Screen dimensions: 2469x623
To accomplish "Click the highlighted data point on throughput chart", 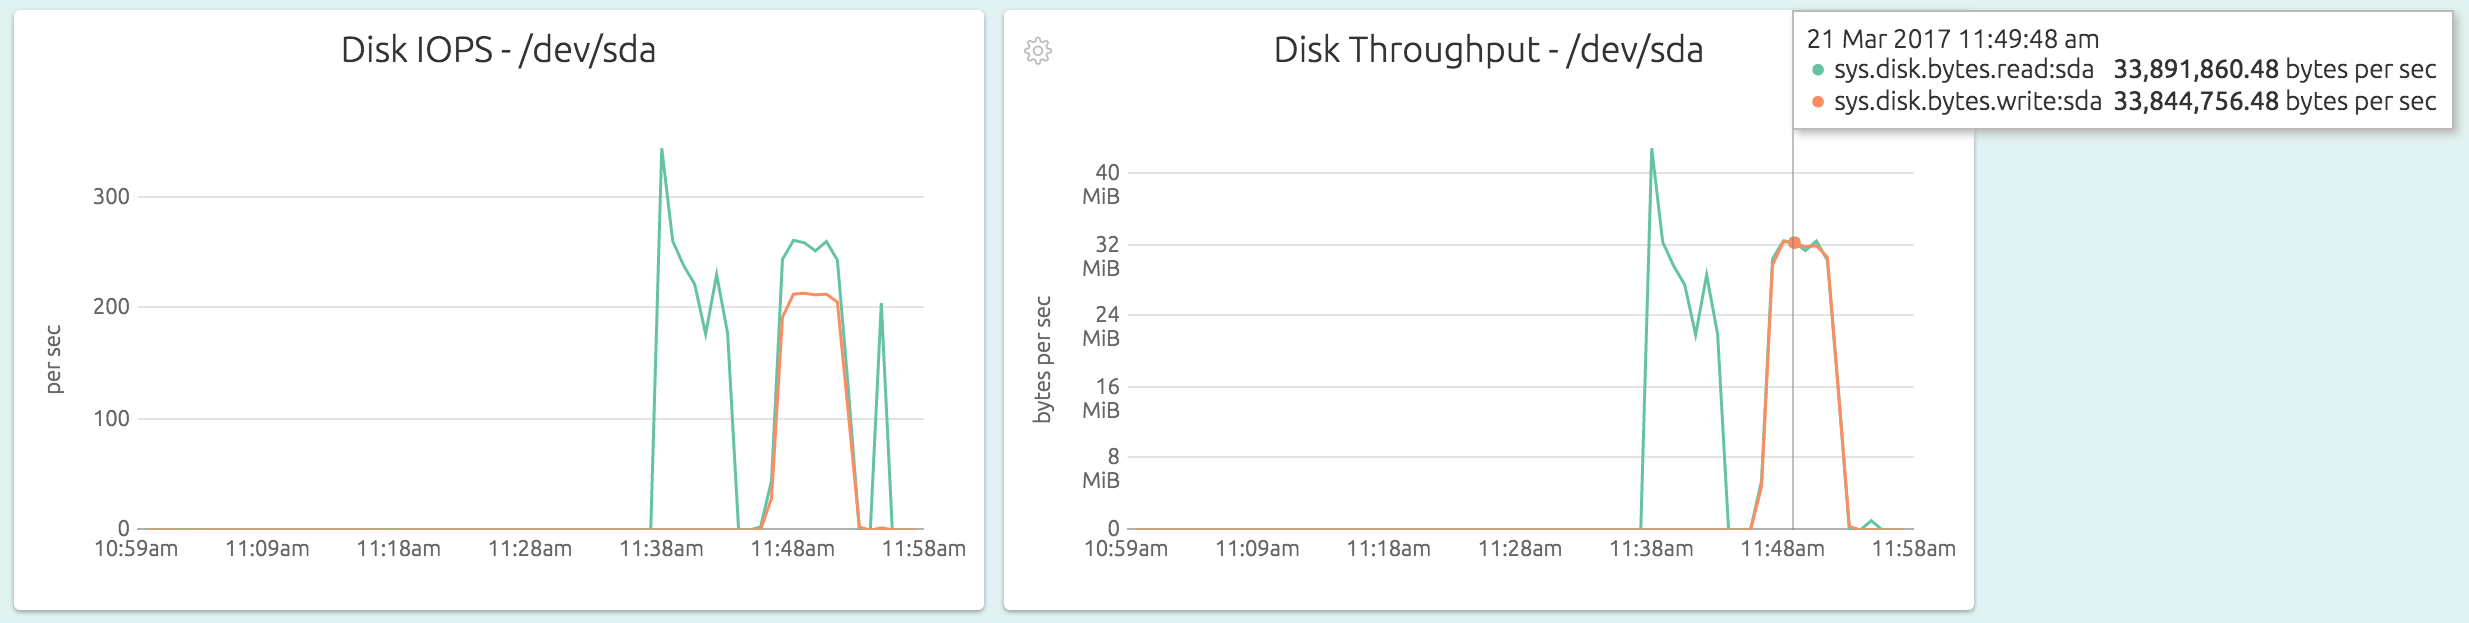I will click(1794, 243).
